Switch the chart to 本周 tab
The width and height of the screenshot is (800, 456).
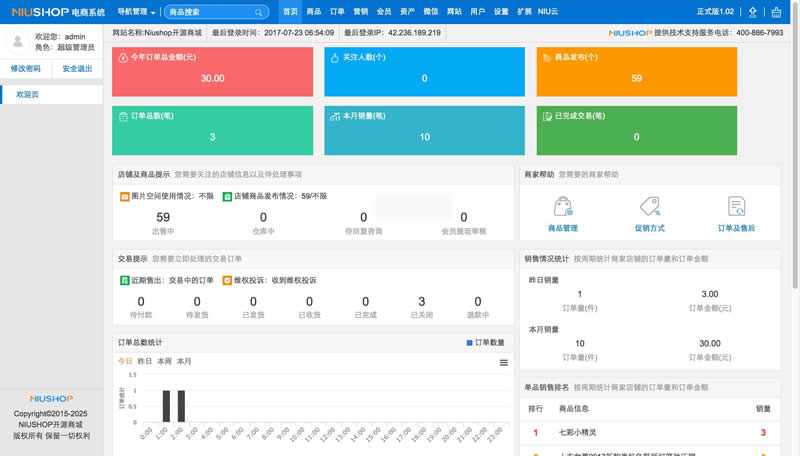[164, 361]
